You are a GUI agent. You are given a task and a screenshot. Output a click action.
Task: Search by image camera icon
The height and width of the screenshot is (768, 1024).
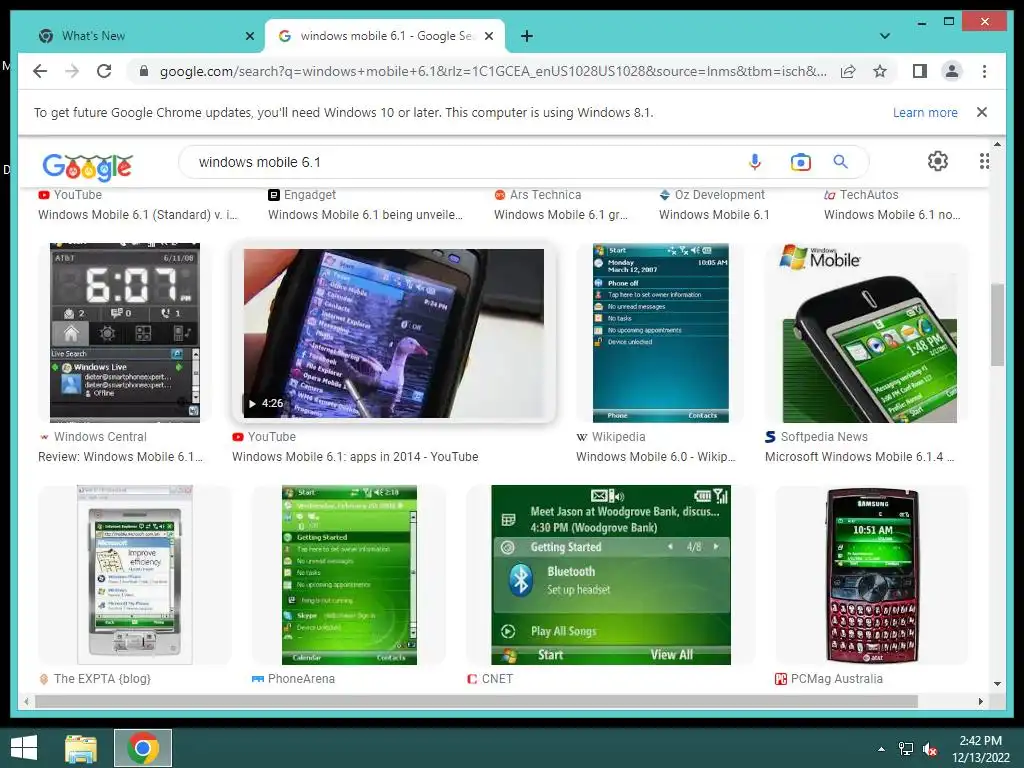click(x=801, y=162)
